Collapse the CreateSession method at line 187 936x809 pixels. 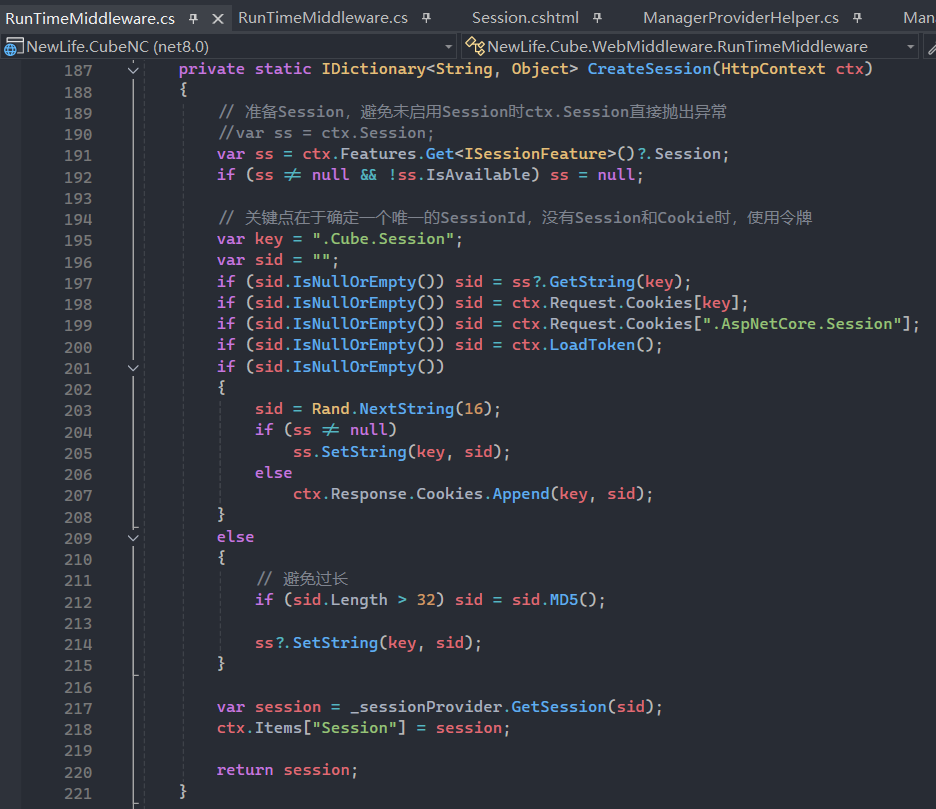134,69
